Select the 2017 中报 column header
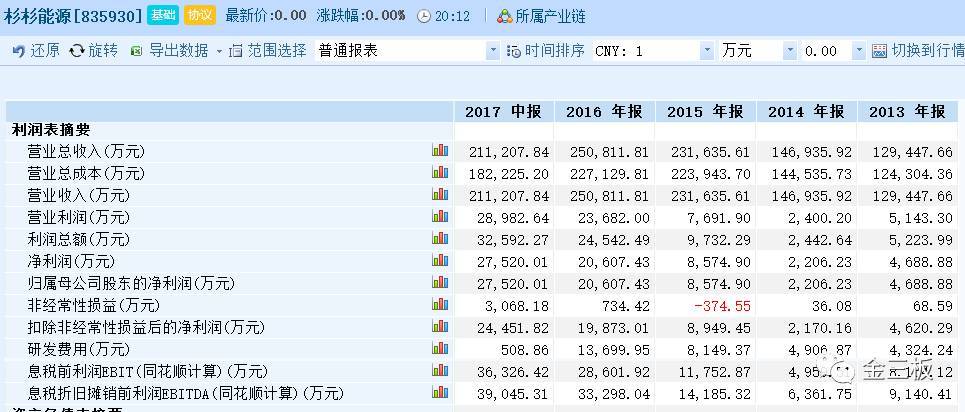Viewport: 965px width, 412px height. point(504,112)
